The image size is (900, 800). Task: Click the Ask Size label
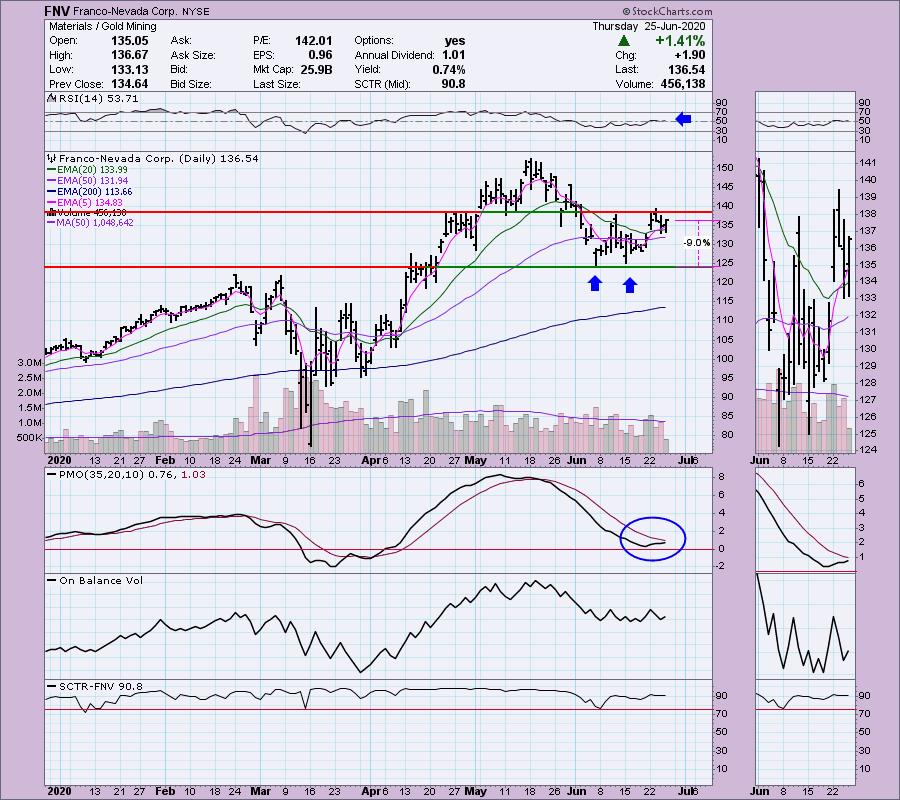(x=193, y=55)
